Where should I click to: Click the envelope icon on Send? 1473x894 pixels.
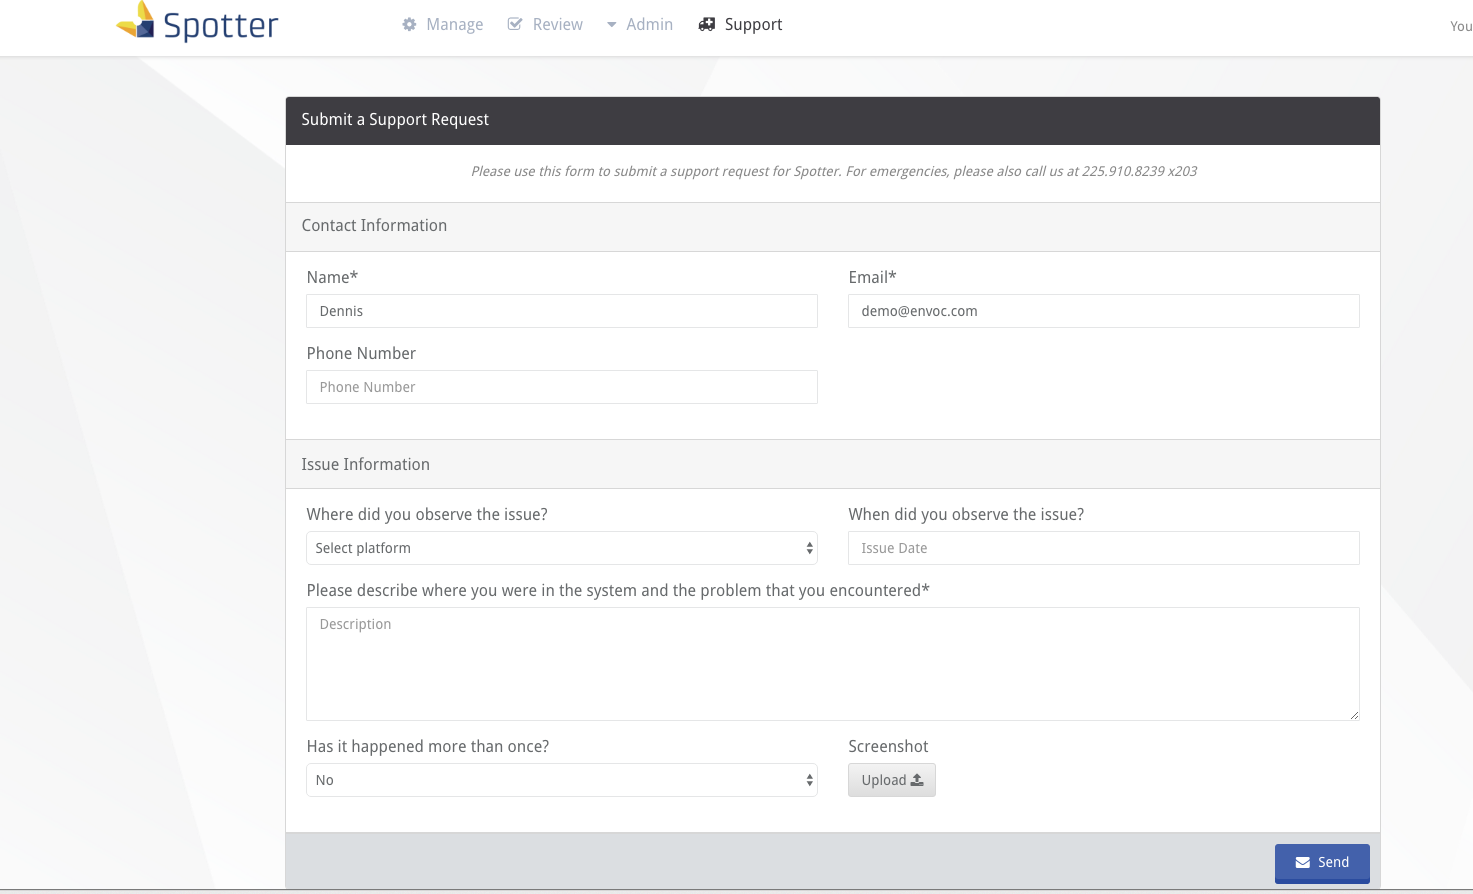(1303, 863)
